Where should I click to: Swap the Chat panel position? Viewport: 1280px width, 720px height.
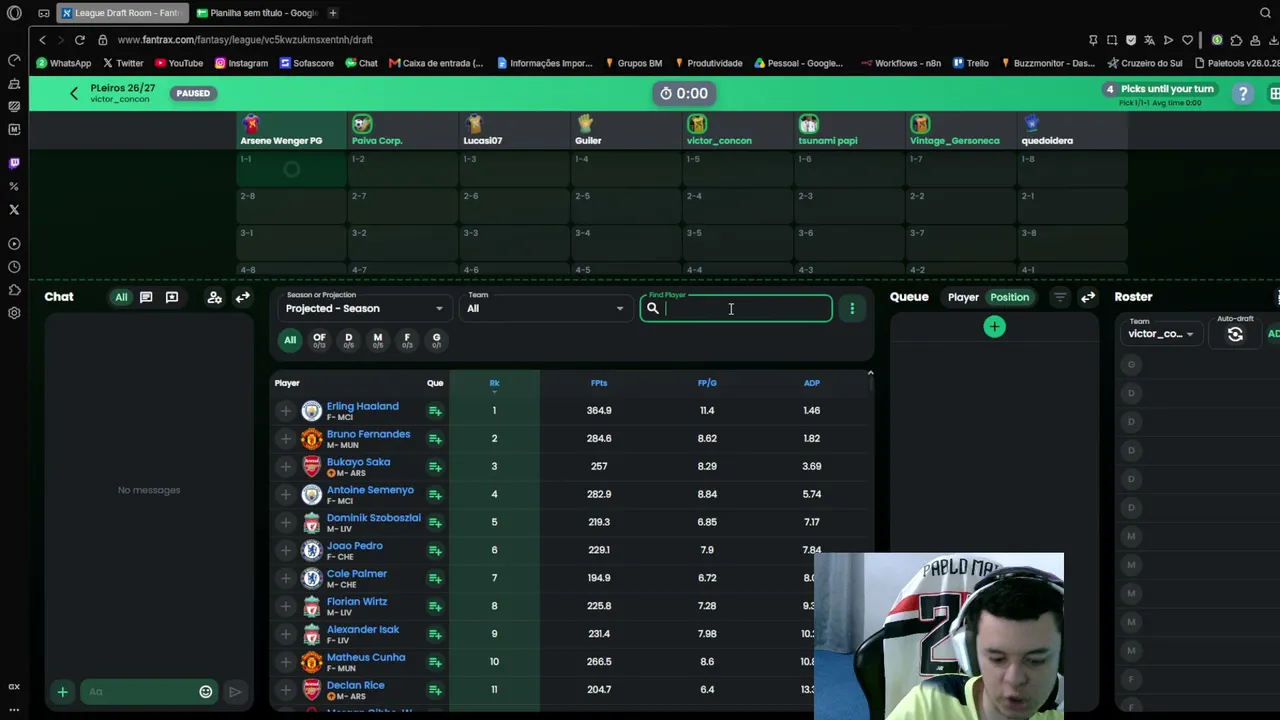click(242, 297)
